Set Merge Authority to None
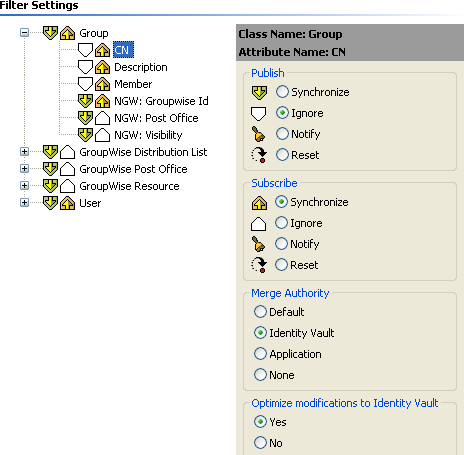This screenshot has height=455, width=464. (x=260, y=375)
